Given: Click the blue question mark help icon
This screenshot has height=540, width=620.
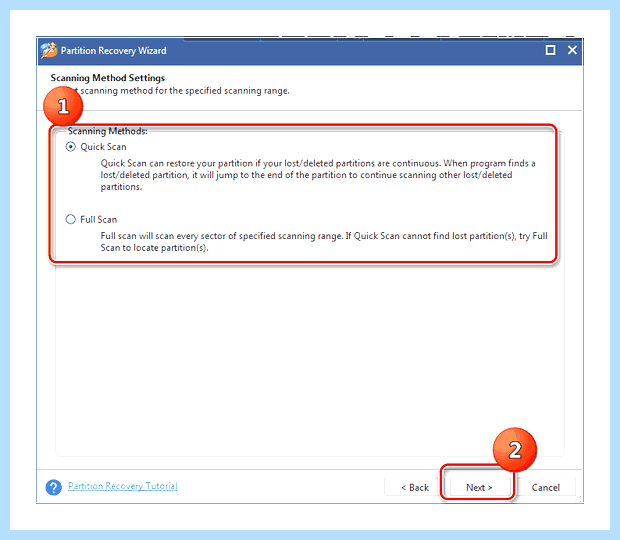Looking at the screenshot, I should point(53,487).
